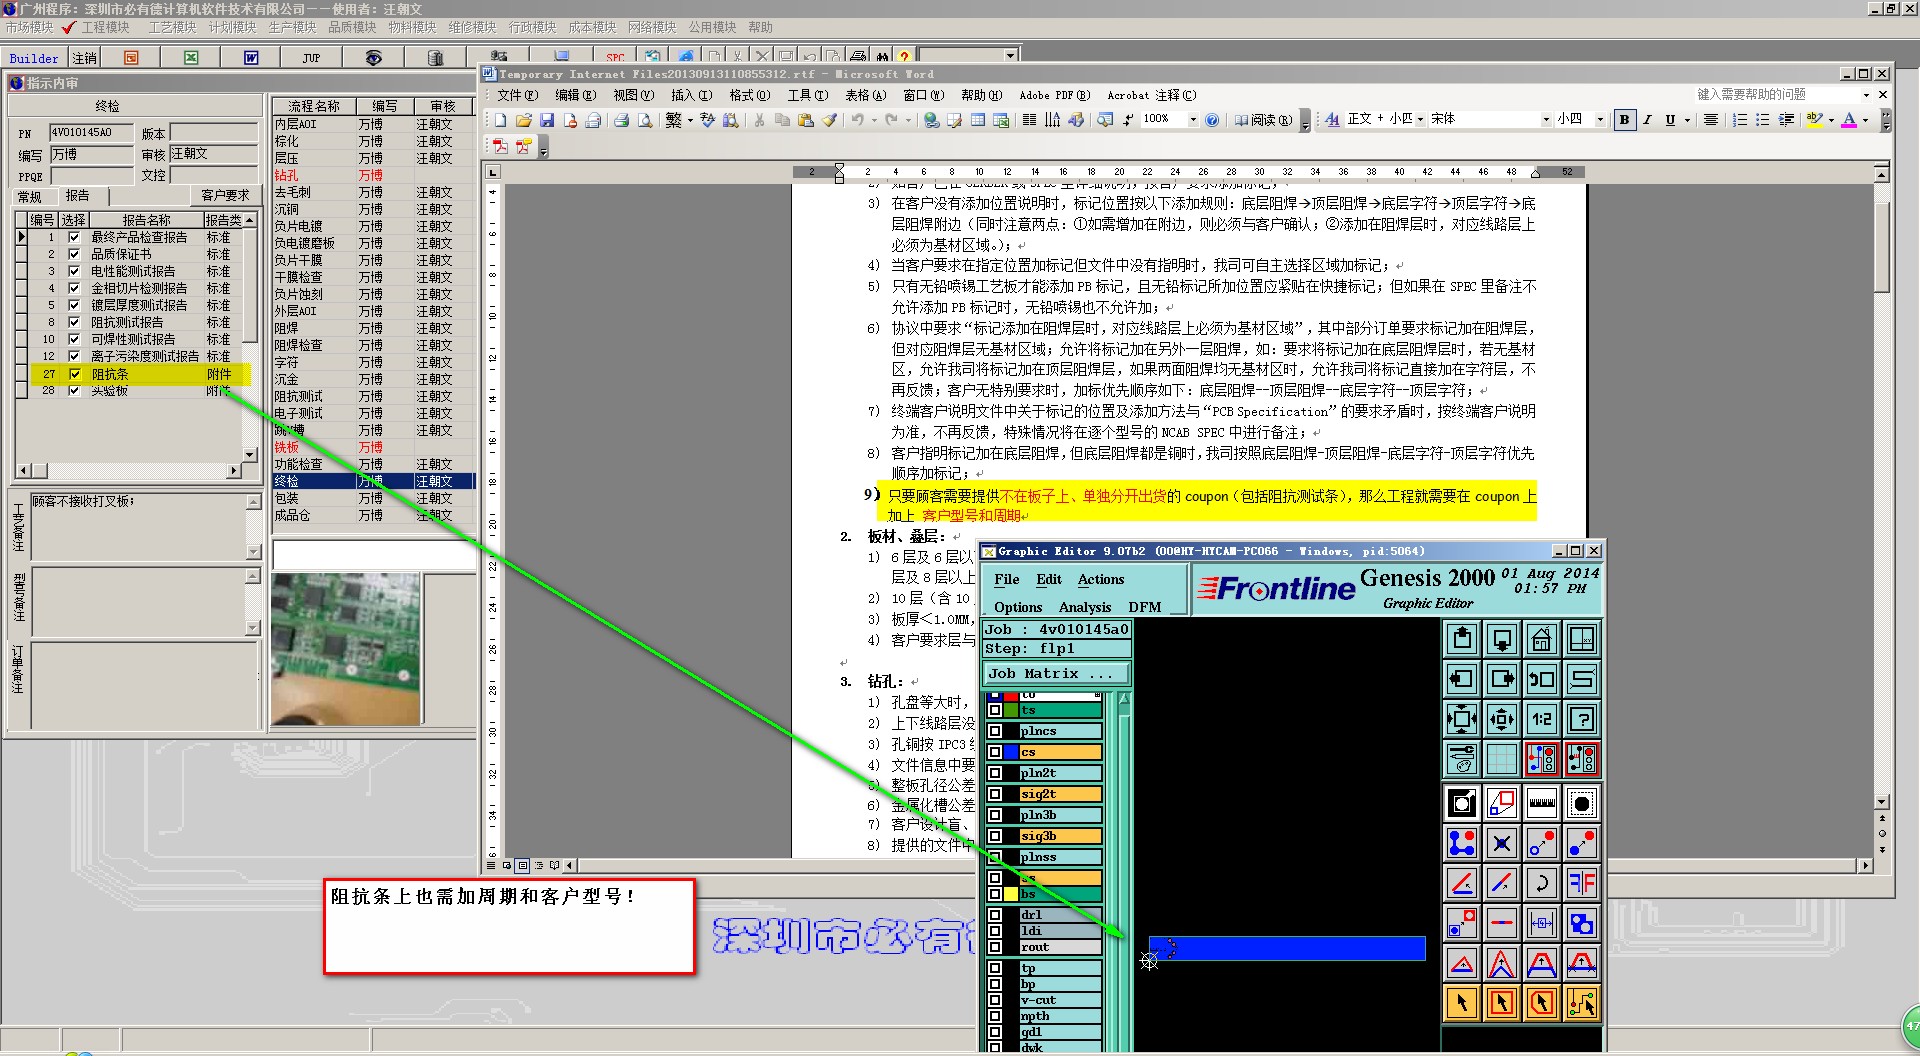This screenshot has height=1056, width=1920.
Task: Click Word vertical scrollbar down arrow
Action: pos(1881,801)
